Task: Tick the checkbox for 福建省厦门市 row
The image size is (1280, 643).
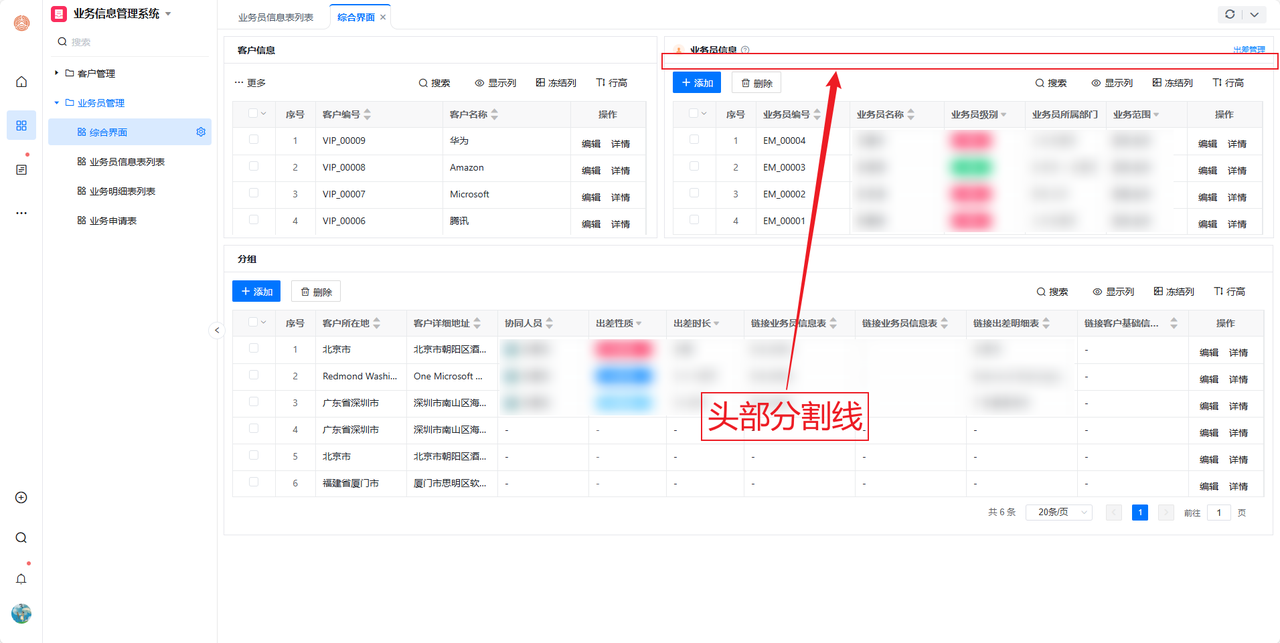Action: point(254,483)
